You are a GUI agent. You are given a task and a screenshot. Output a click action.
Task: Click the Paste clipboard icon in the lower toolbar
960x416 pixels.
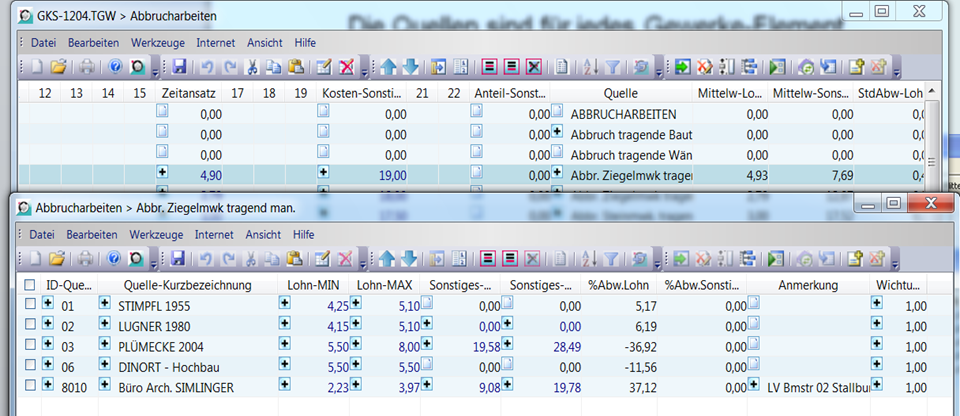click(x=295, y=259)
